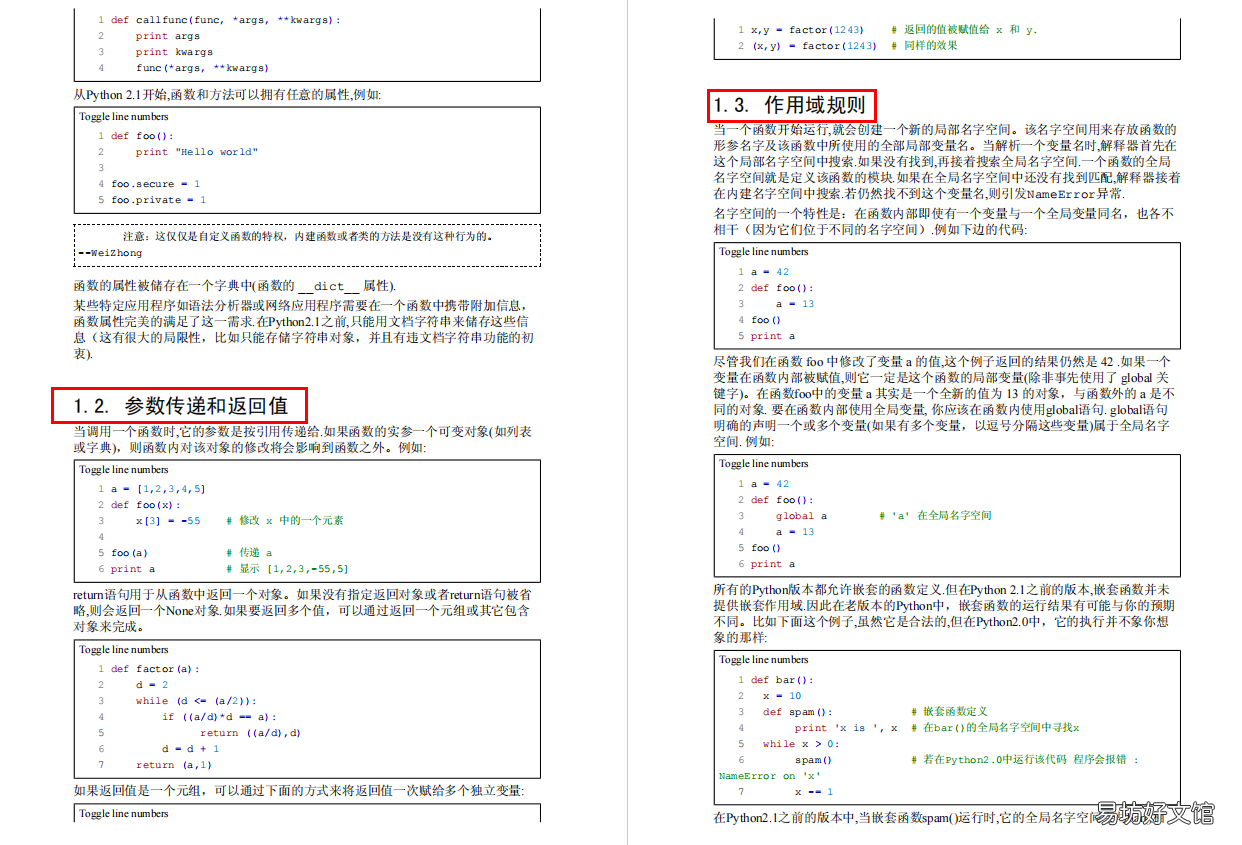Select code line if ((a/d)*d == a):
The image size is (1242, 845).
(x=219, y=717)
